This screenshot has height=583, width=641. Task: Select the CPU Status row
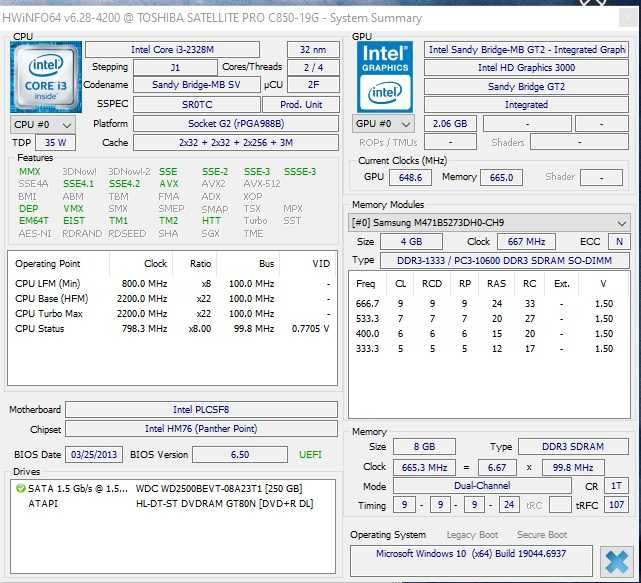pos(172,329)
